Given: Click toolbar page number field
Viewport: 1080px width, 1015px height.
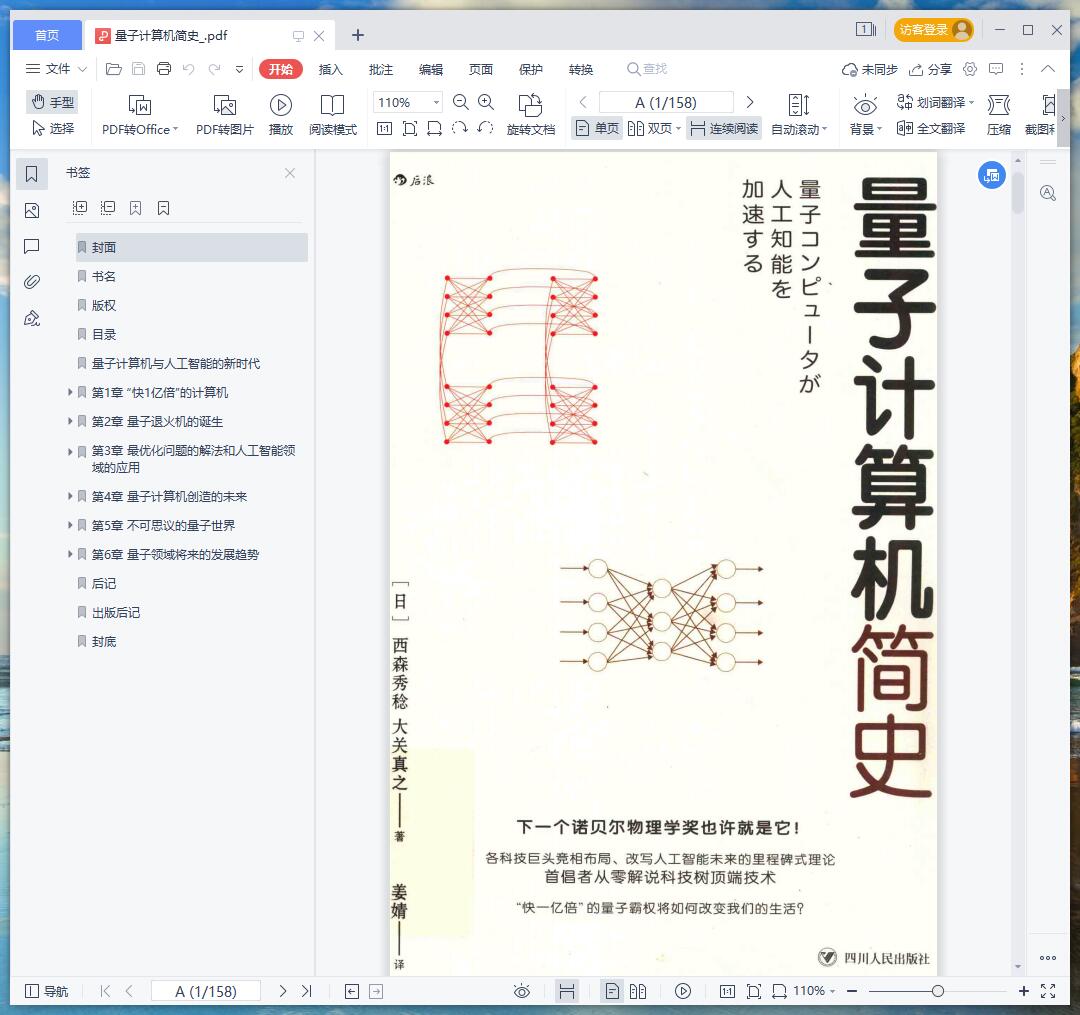Looking at the screenshot, I should pyautogui.click(x=666, y=102).
